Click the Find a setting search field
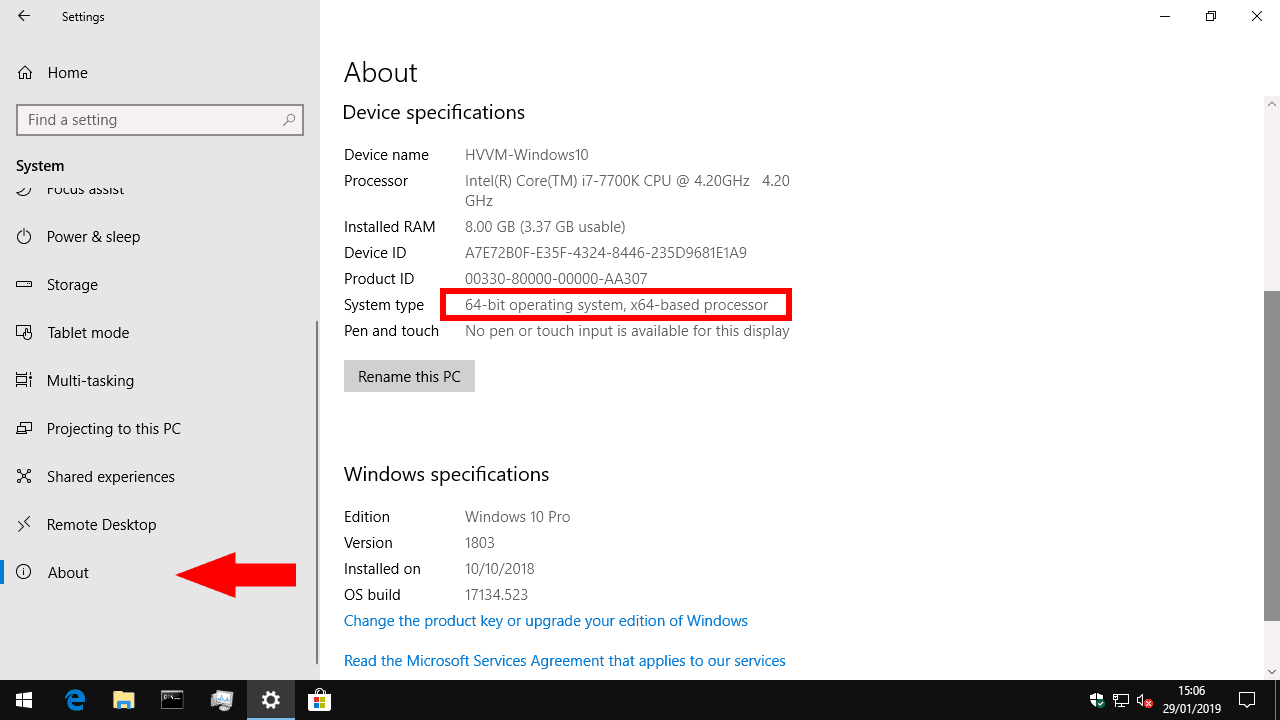This screenshot has width=1280, height=720. coord(160,120)
